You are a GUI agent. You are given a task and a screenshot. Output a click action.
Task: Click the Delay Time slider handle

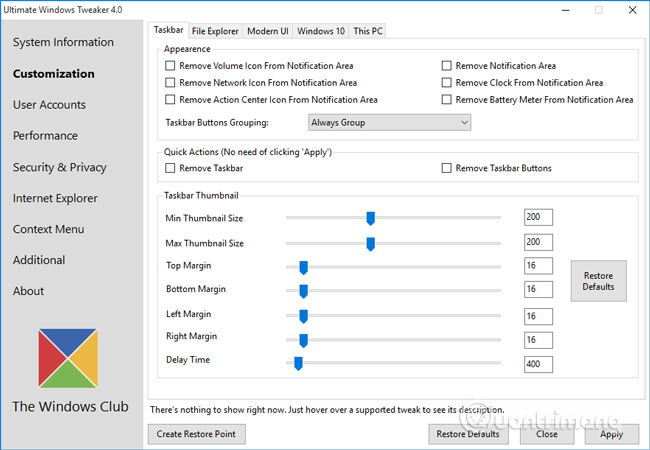[x=298, y=364]
